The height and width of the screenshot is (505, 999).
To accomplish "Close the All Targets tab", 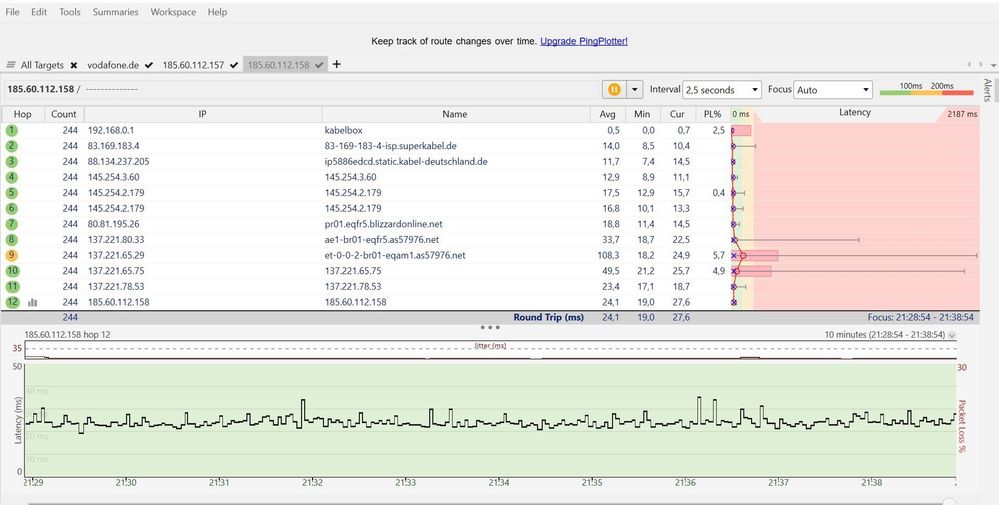I will 73,65.
